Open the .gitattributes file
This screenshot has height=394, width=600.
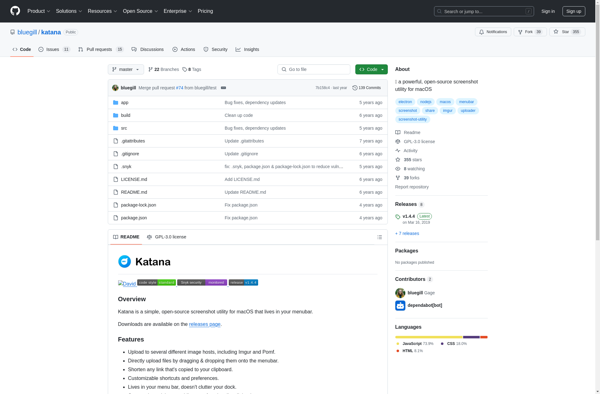(133, 141)
